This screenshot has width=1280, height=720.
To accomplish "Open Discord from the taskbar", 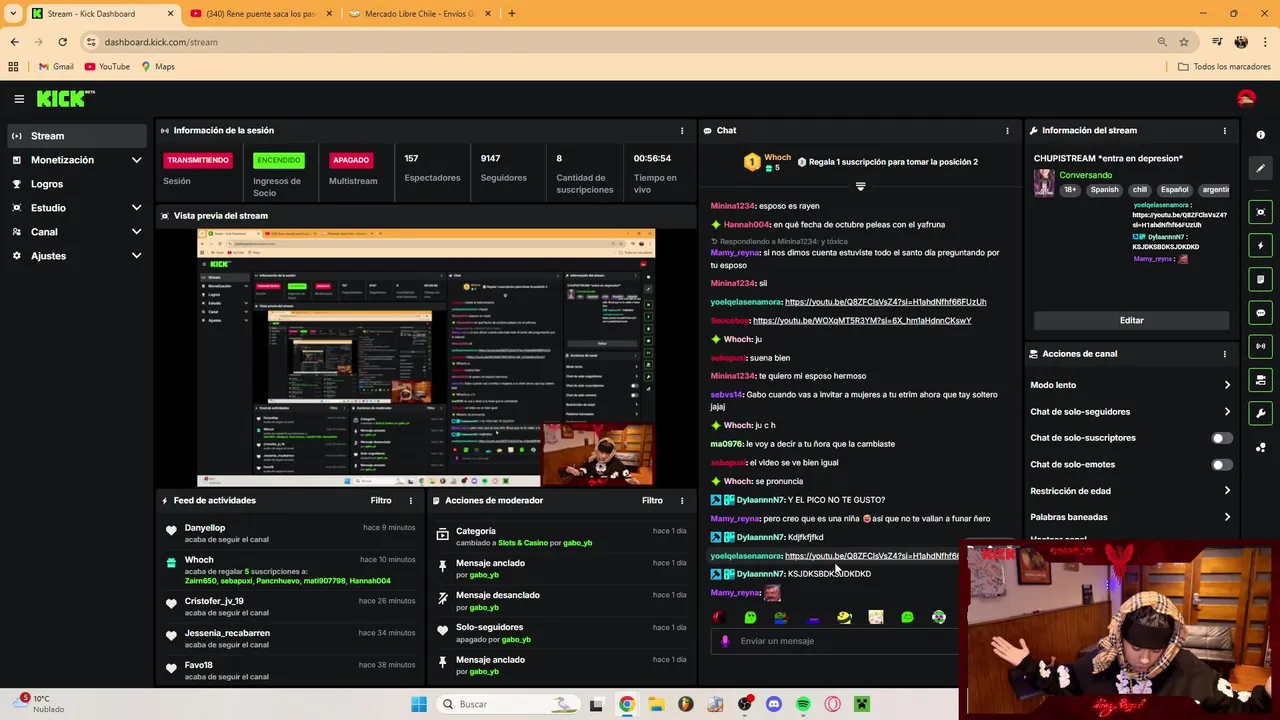I will (x=773, y=704).
